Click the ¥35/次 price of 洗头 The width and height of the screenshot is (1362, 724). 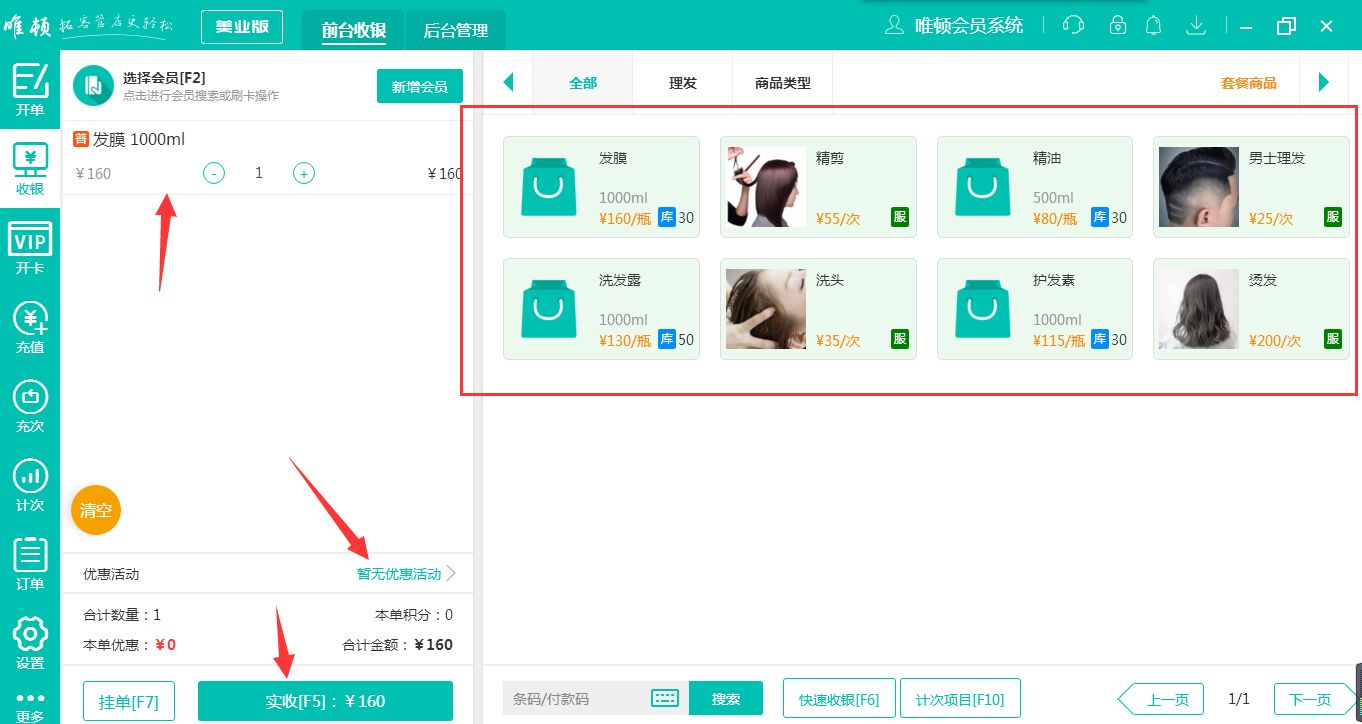click(838, 341)
